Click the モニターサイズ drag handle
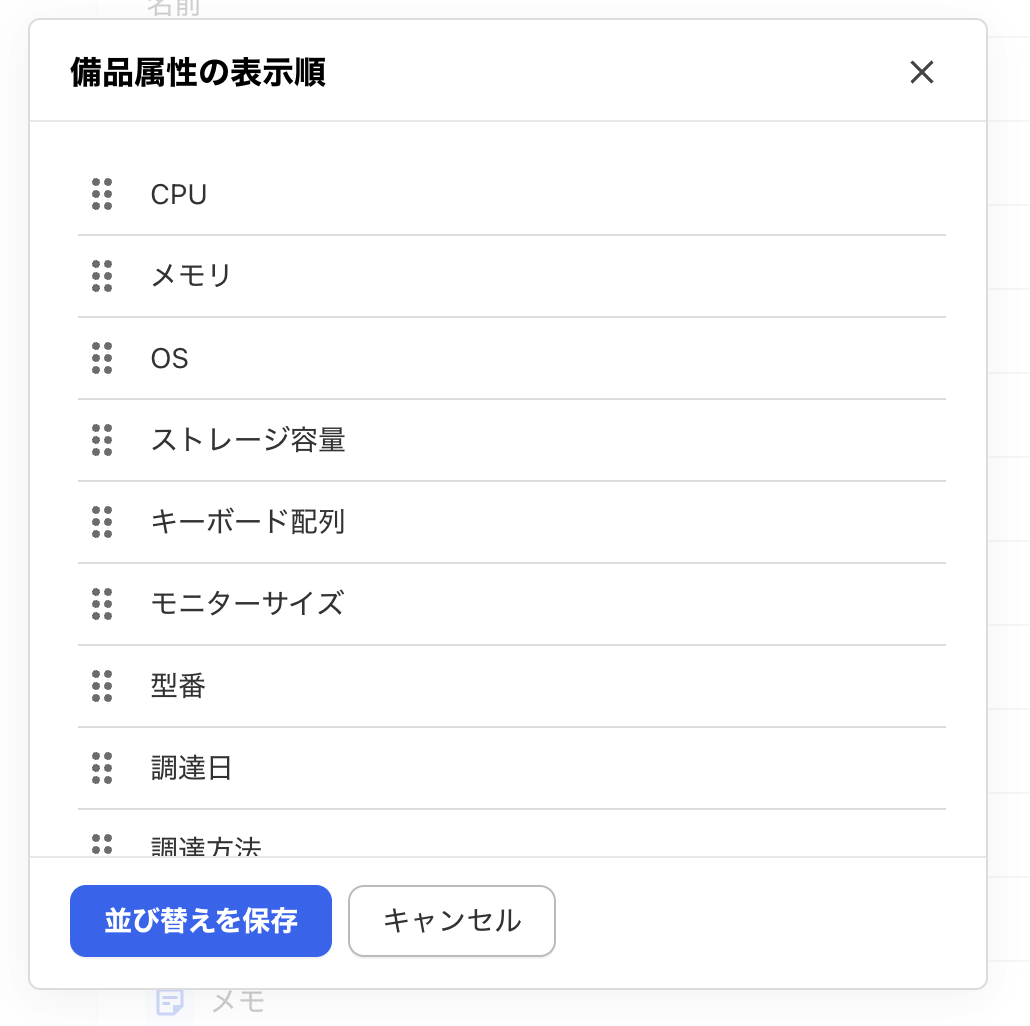Screen dimensions: 1030x1026 point(101,604)
